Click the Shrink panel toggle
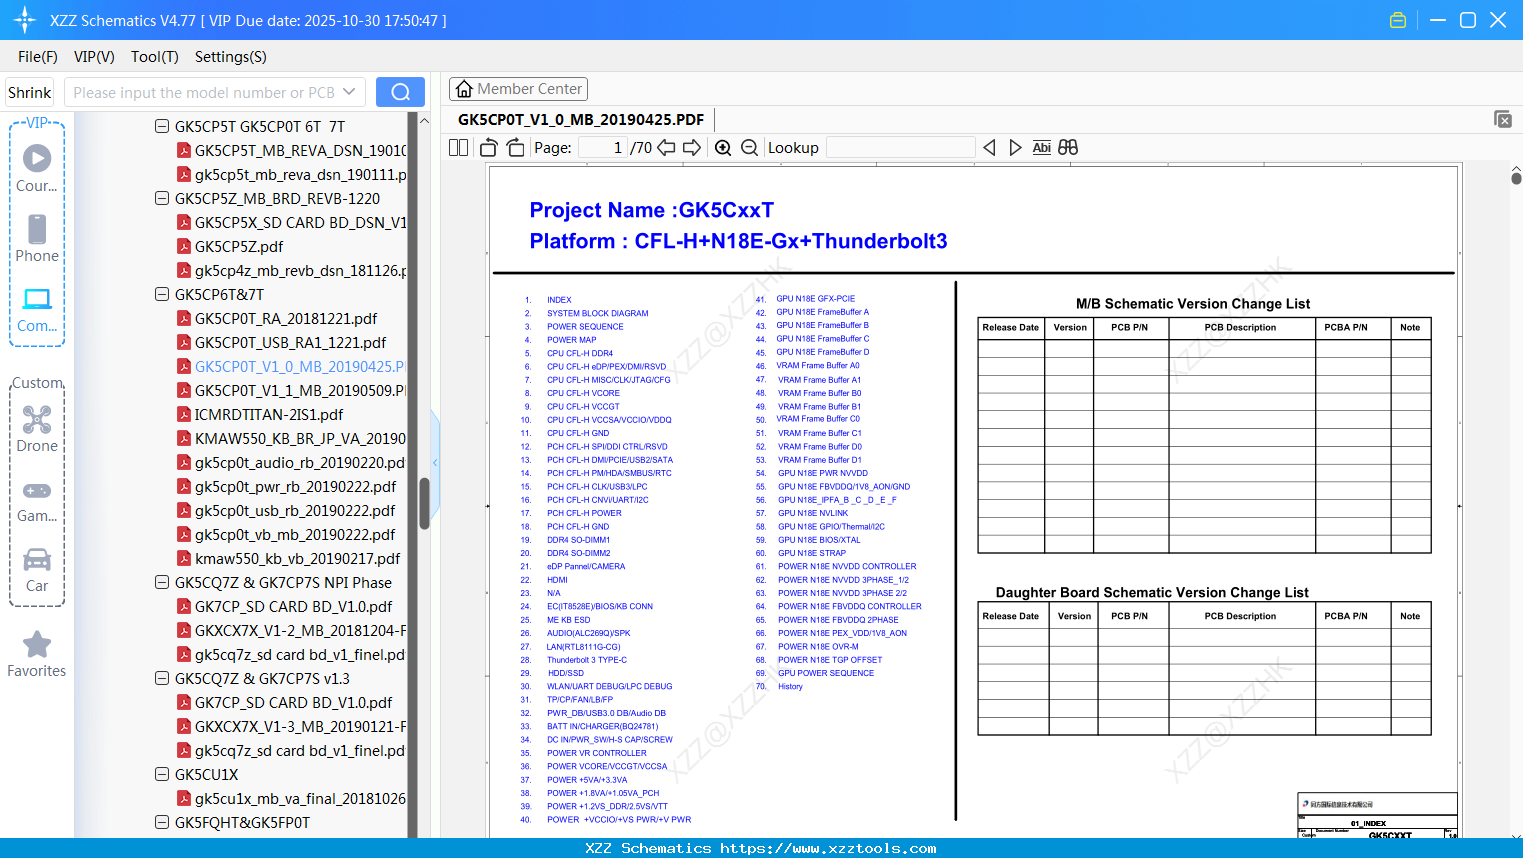1523x858 pixels. pyautogui.click(x=29, y=92)
